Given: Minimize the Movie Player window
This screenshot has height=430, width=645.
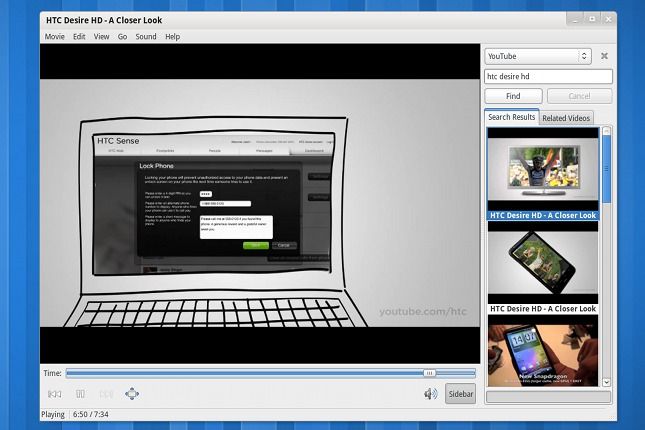Looking at the screenshot, I should 575,19.
